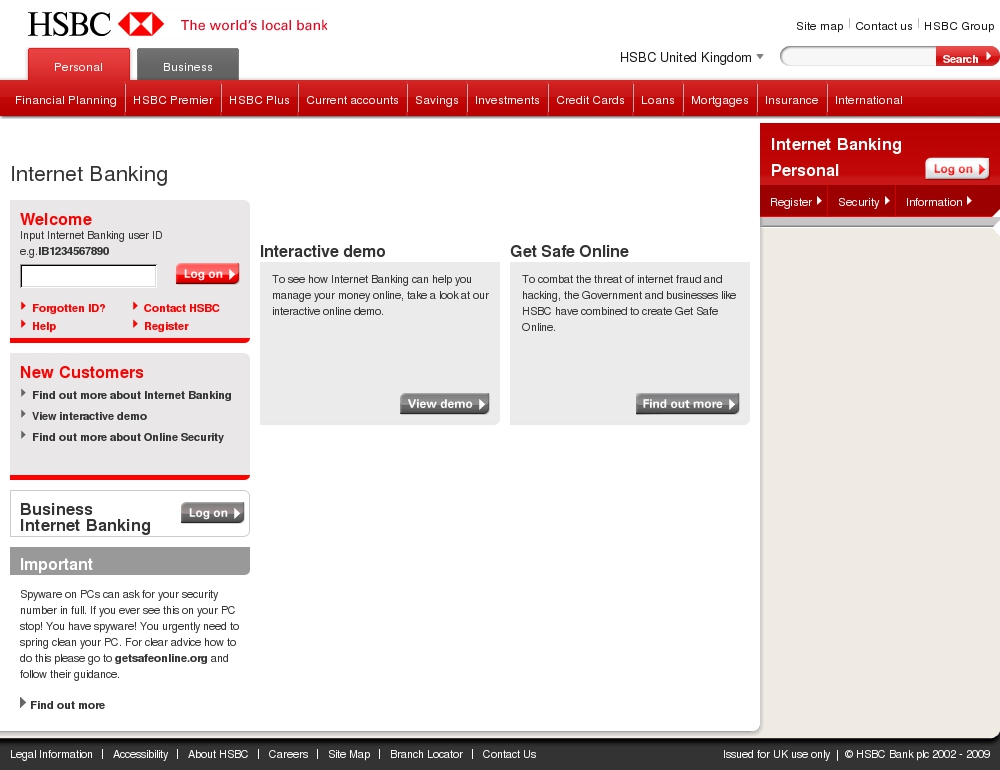This screenshot has width=1000, height=770.
Task: Open the Accessibility footer link
Action: 140,754
